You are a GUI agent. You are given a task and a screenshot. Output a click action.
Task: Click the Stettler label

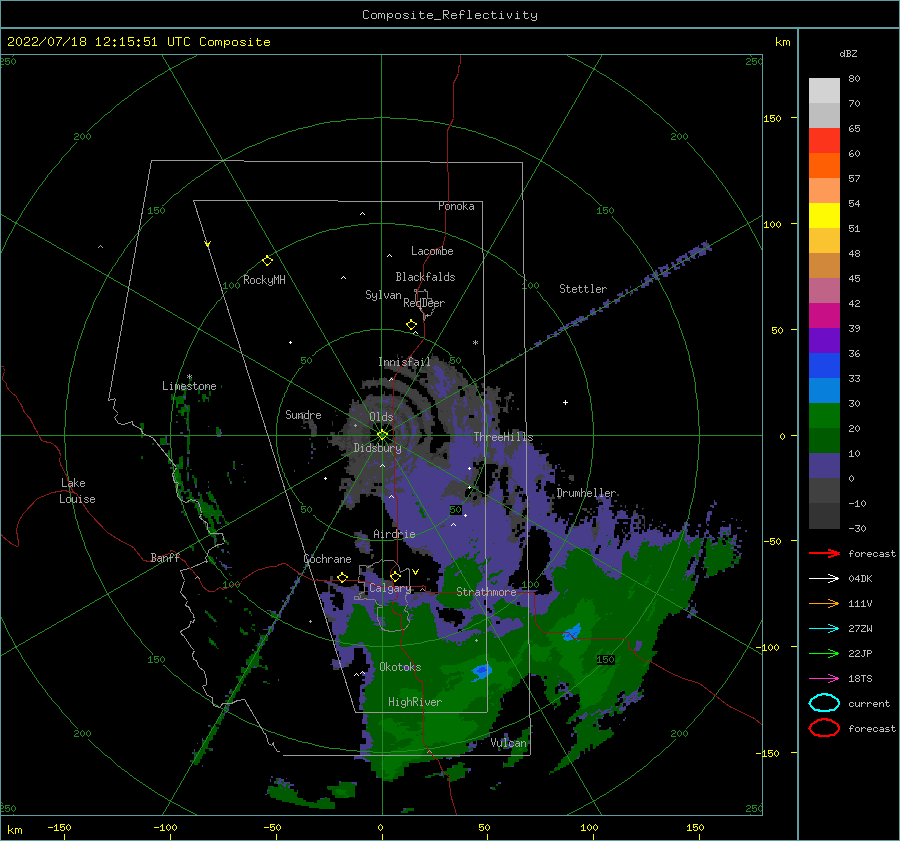click(583, 289)
